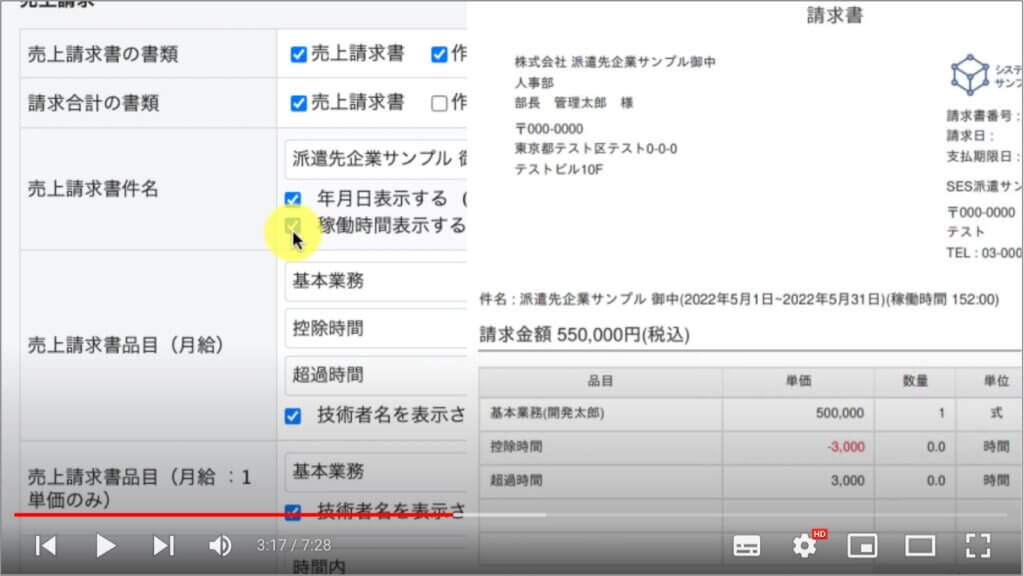Enter fullscreen mode
Image resolution: width=1024 pixels, height=576 pixels.
point(977,545)
